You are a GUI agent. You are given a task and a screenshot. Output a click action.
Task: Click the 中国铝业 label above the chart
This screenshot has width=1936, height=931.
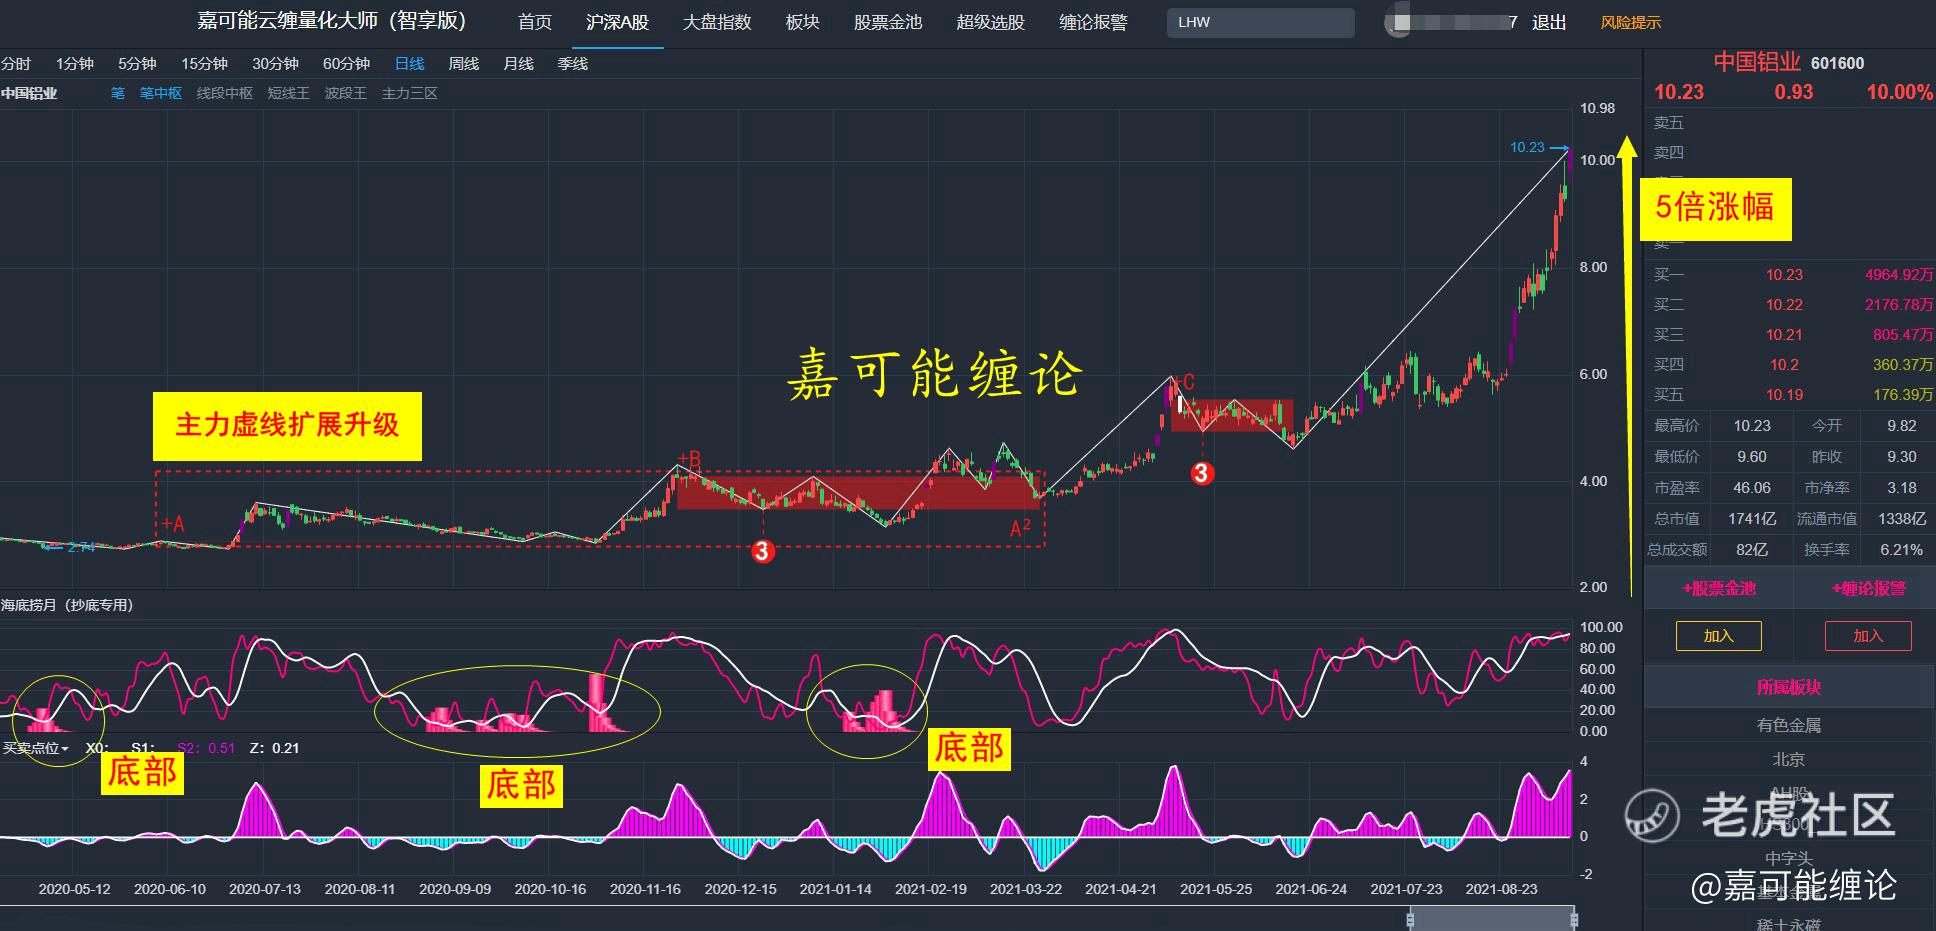tap(29, 93)
